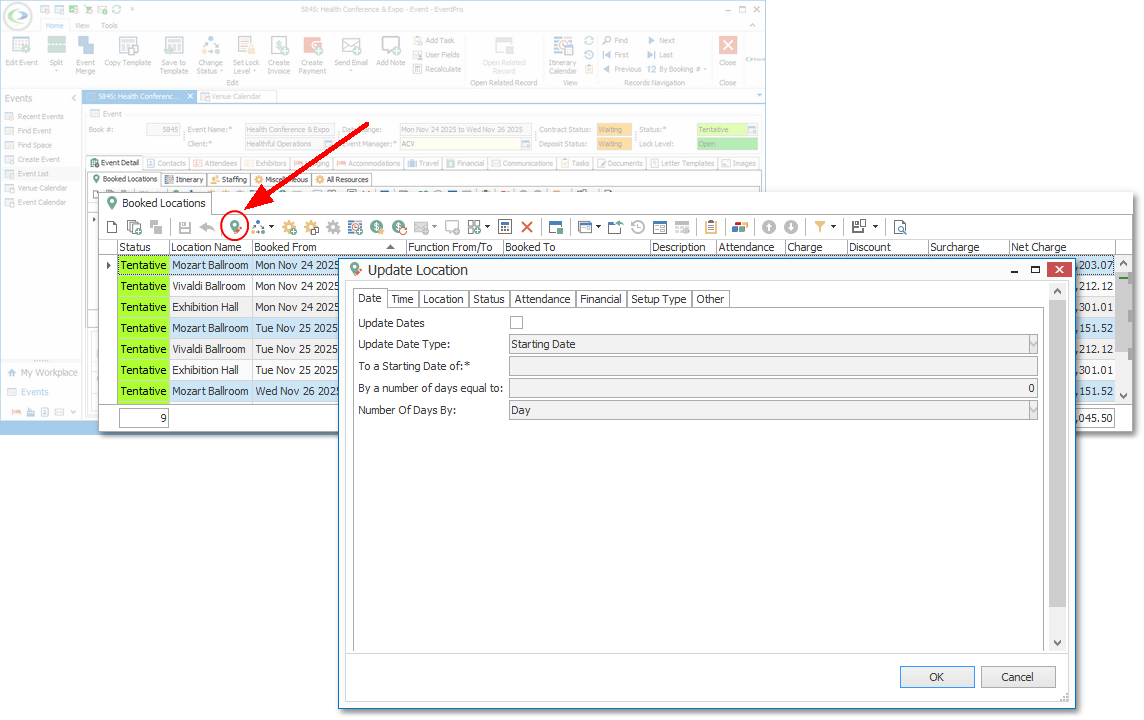This screenshot has height=720, width=1144.
Task: Open the Number Of Days By dropdown
Action: pyautogui.click(x=1033, y=410)
